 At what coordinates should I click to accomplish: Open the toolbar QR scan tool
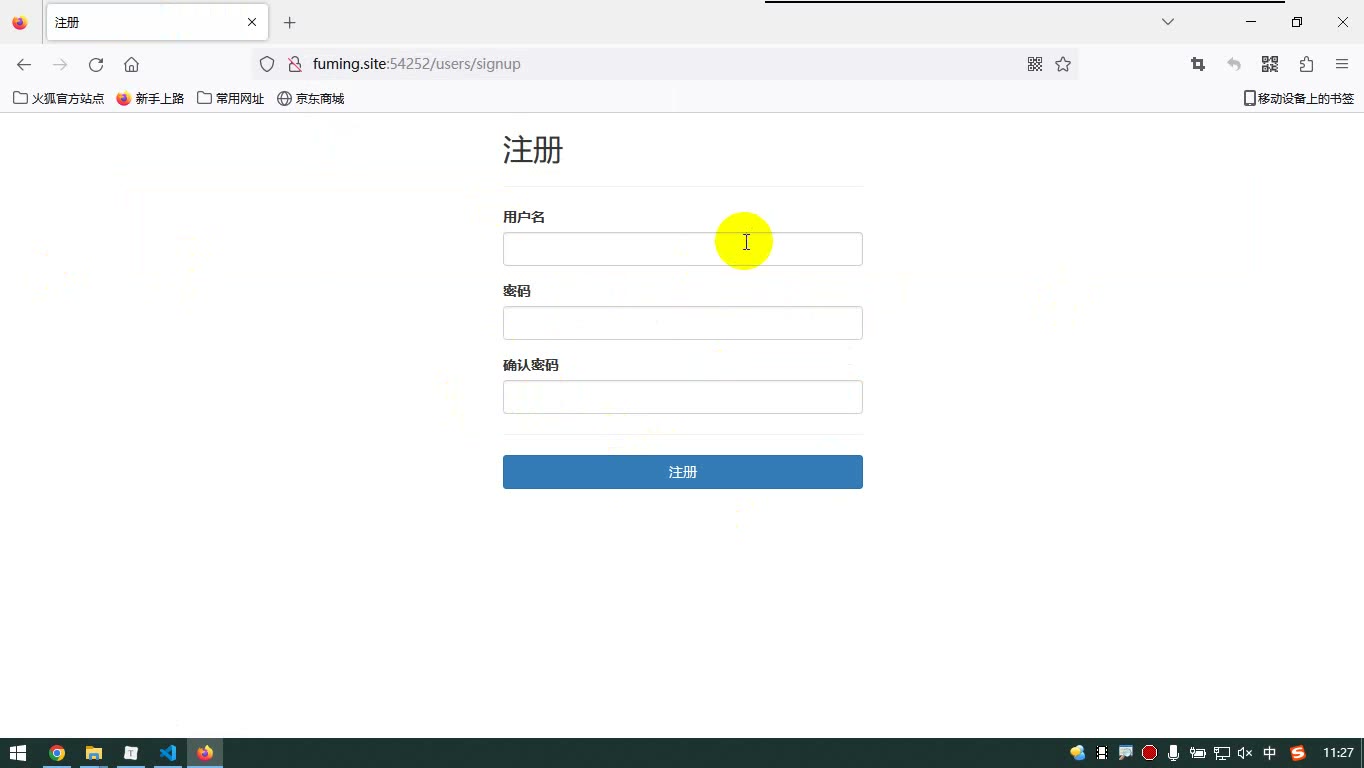(x=1270, y=64)
